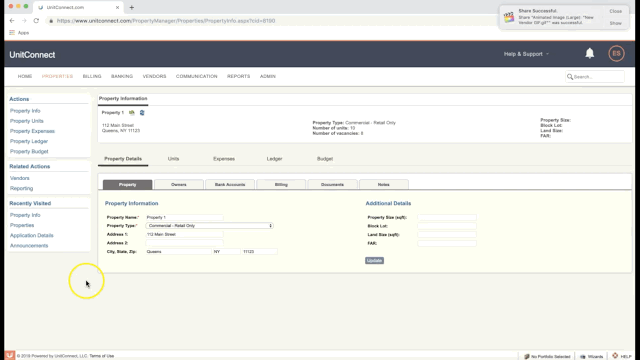This screenshot has width=640, height=360.
Task: Switch to the Ledger tab
Action: 274,159
